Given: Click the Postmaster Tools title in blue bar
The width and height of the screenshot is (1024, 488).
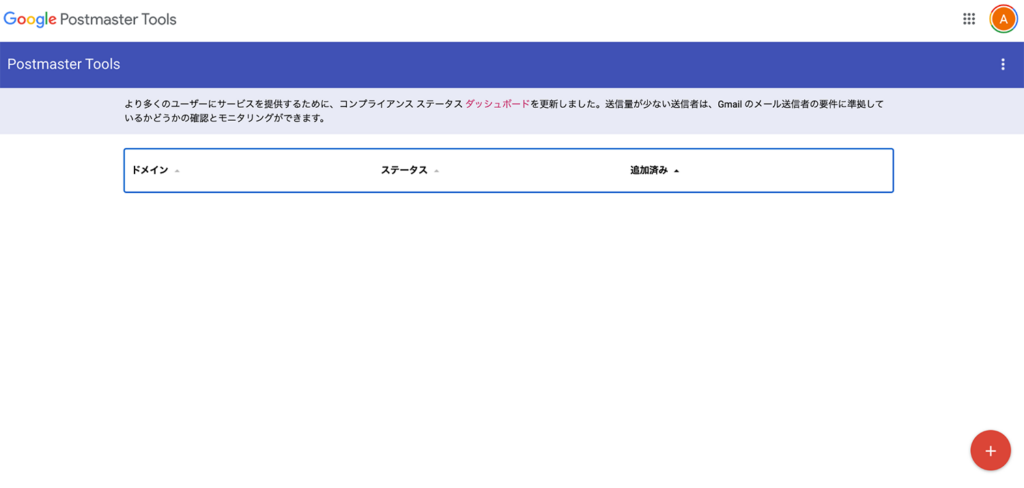Looking at the screenshot, I should (x=63, y=64).
